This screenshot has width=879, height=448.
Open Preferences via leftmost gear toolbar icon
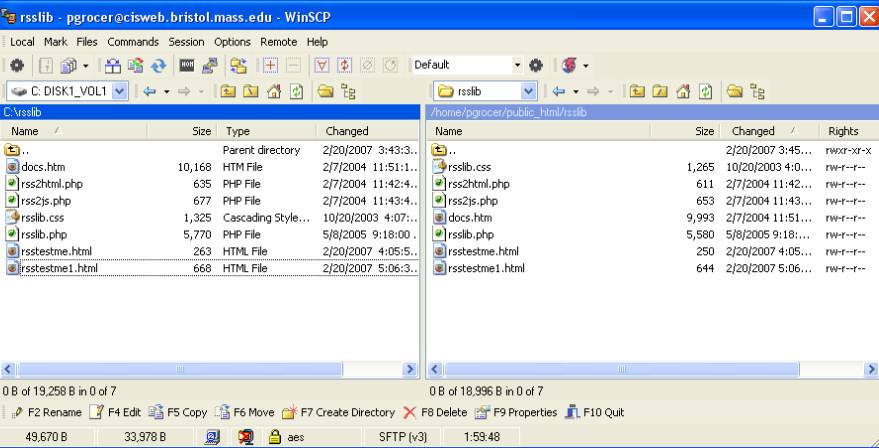[x=17, y=66]
